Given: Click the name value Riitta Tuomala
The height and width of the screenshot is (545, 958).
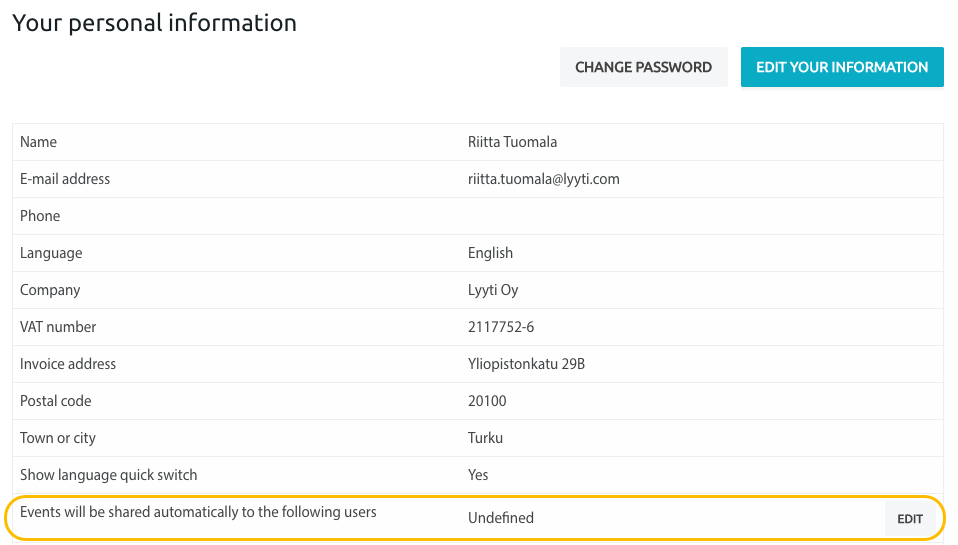Looking at the screenshot, I should (512, 142).
